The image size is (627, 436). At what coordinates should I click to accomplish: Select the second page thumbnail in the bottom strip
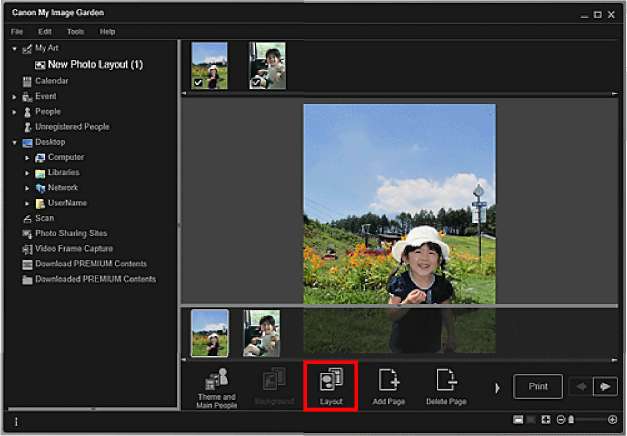pyautogui.click(x=262, y=332)
